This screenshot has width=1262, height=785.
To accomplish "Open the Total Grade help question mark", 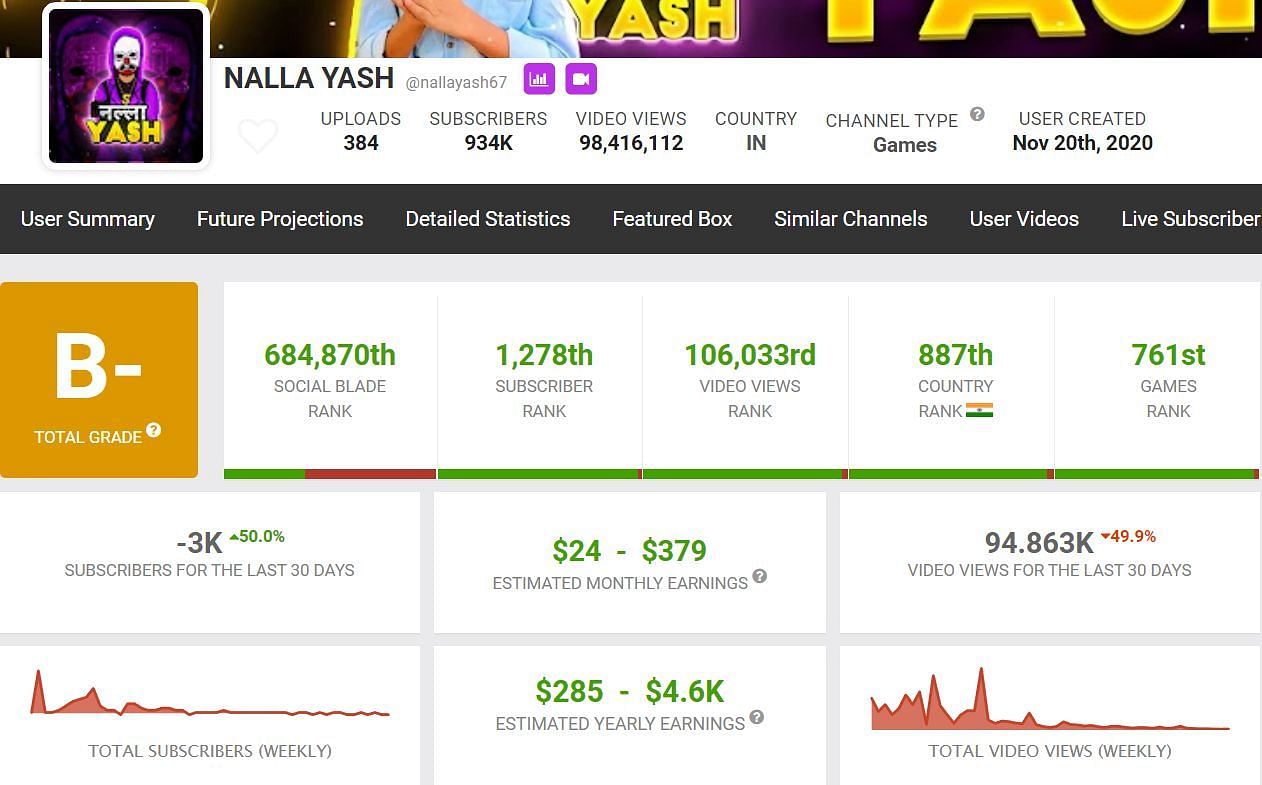I will pos(153,430).
